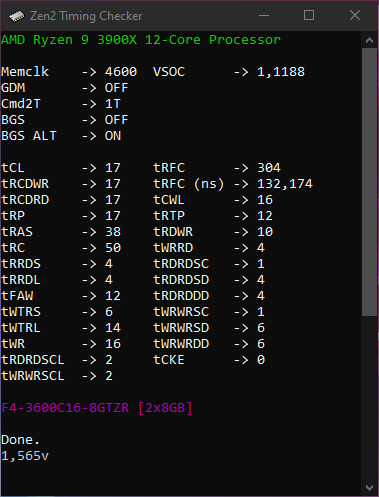Screen dimensions: 379x497
Task: Click the scrollbar down arrow
Action: point(369,488)
